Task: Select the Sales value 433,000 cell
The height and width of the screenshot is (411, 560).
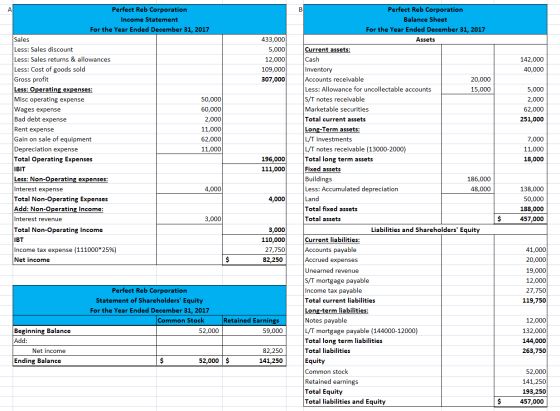Action: pyautogui.click(x=273, y=40)
